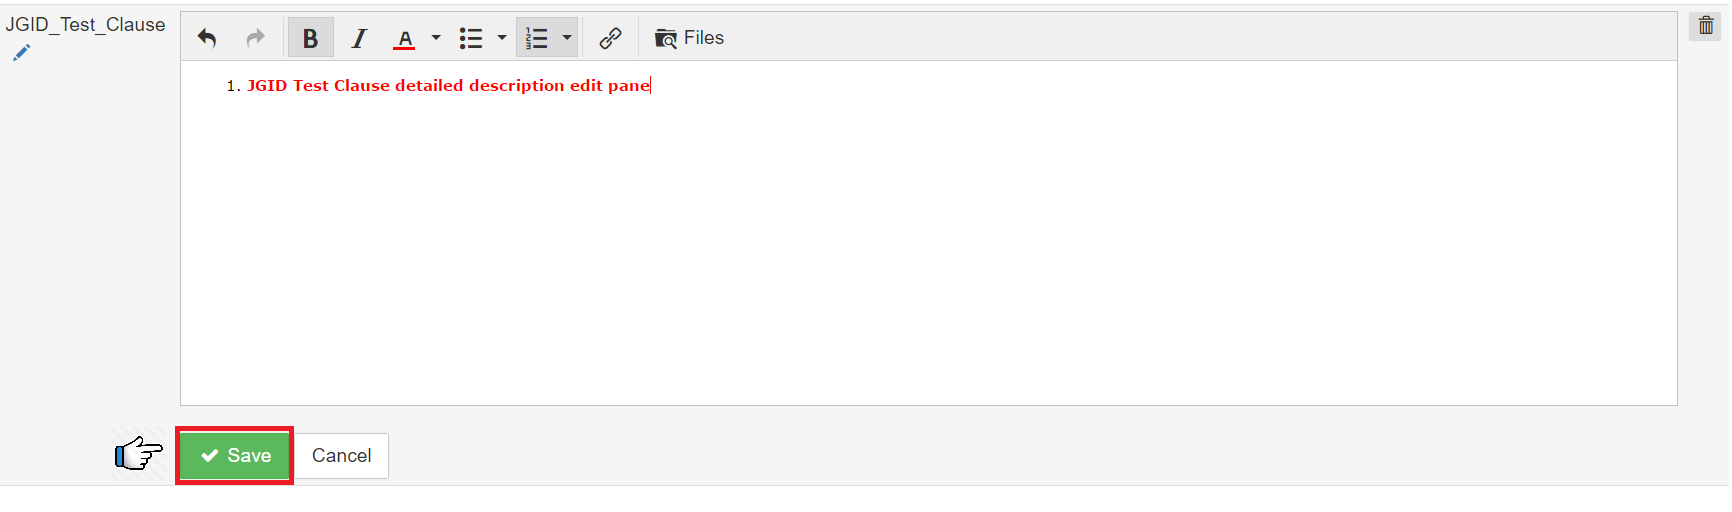Screen dimensions: 1732x512
Task: Toggle bold formatting off
Action: pyautogui.click(x=310, y=38)
